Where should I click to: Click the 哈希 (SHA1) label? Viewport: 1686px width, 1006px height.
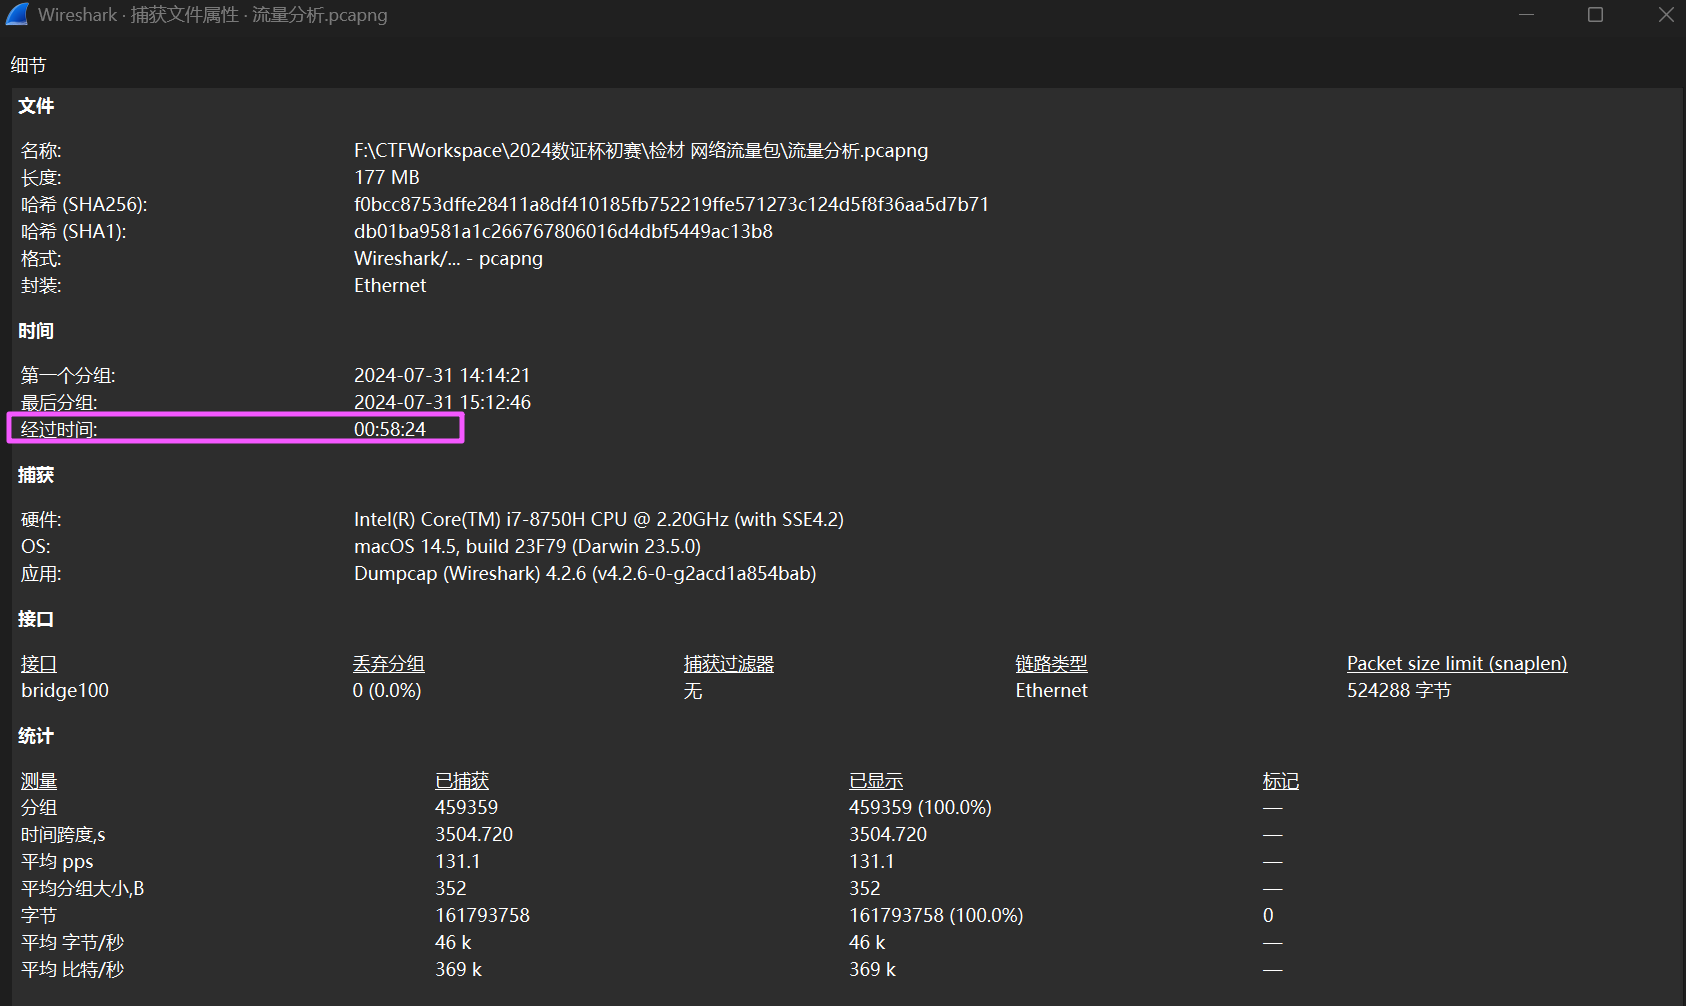point(73,231)
